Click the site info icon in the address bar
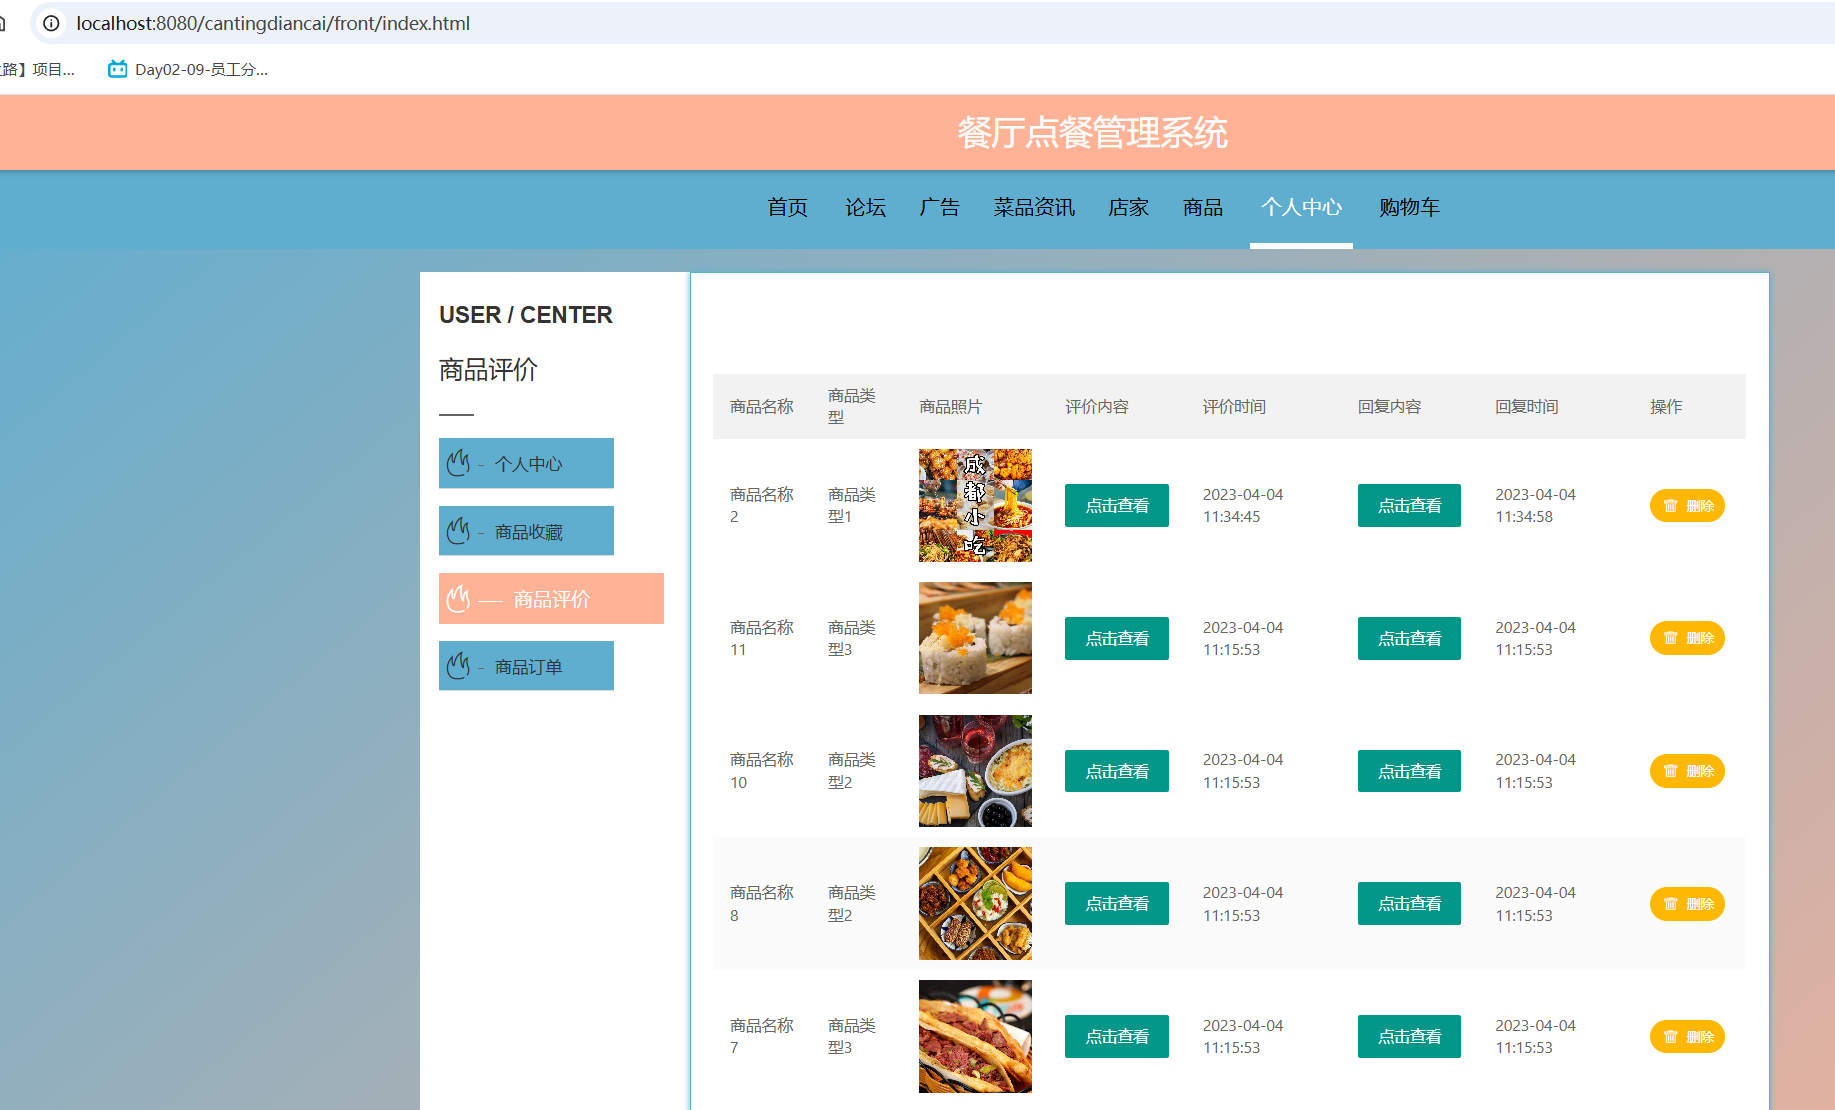 tap(50, 23)
